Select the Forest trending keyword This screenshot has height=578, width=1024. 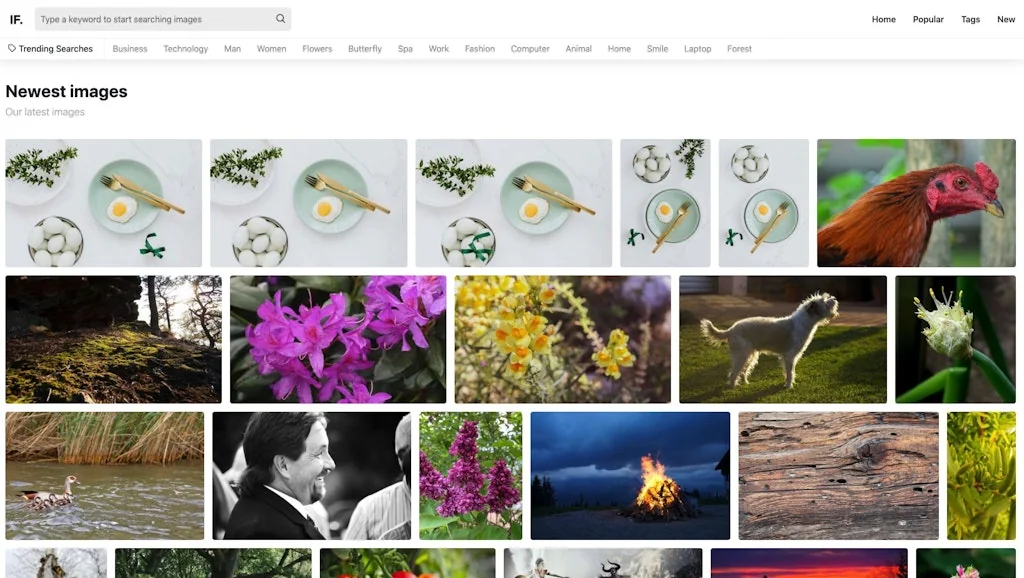[739, 48]
